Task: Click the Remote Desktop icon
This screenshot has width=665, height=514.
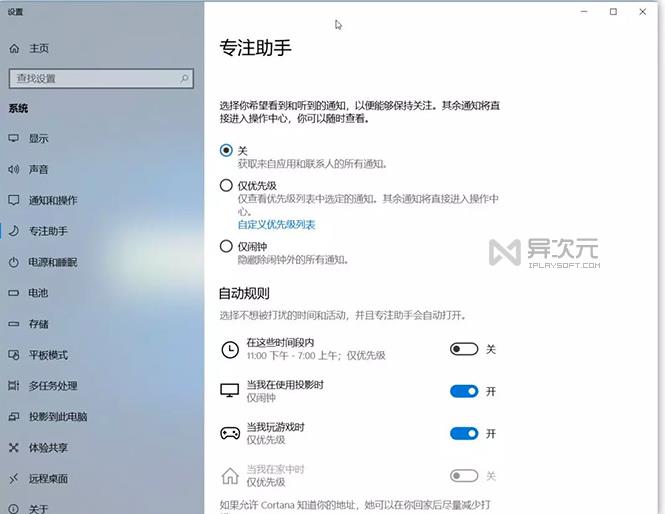Action: [14, 479]
